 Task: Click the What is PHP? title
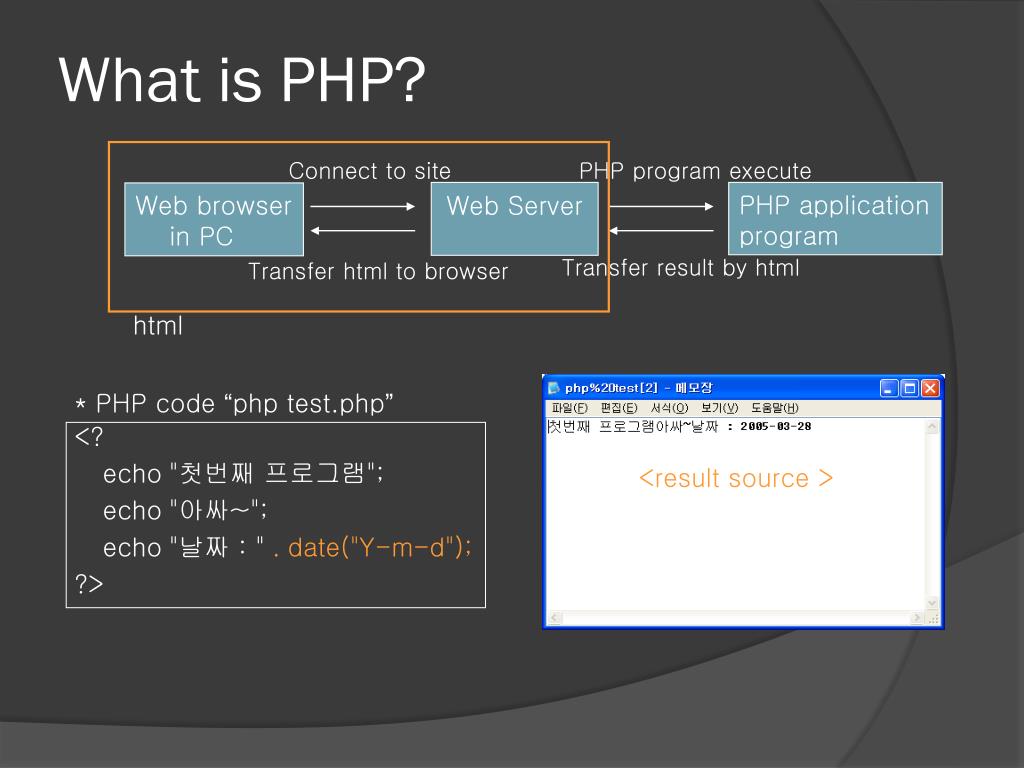[242, 80]
